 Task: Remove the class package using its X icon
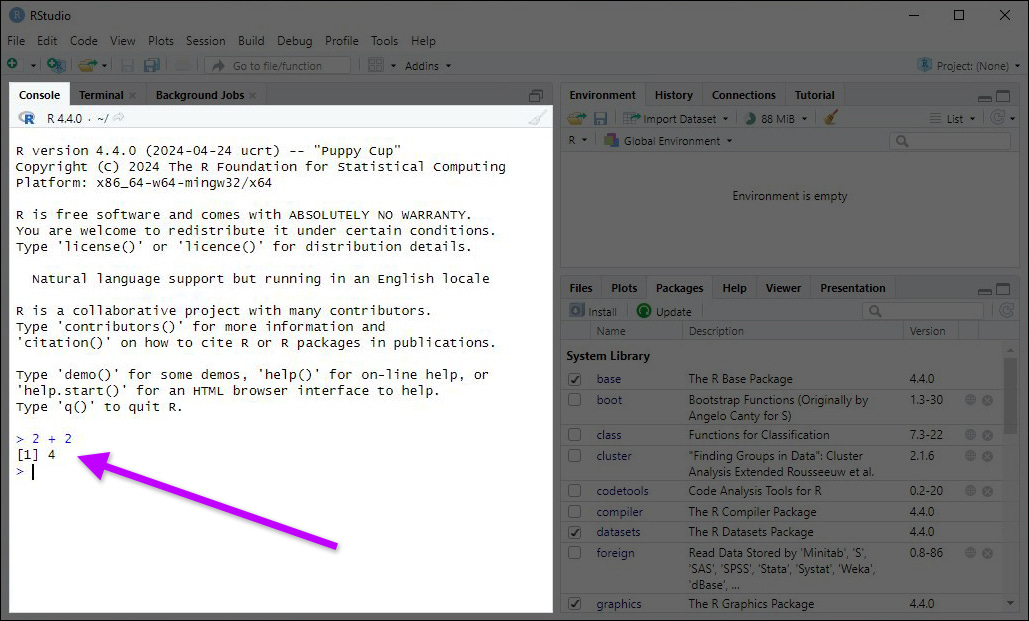coord(988,435)
